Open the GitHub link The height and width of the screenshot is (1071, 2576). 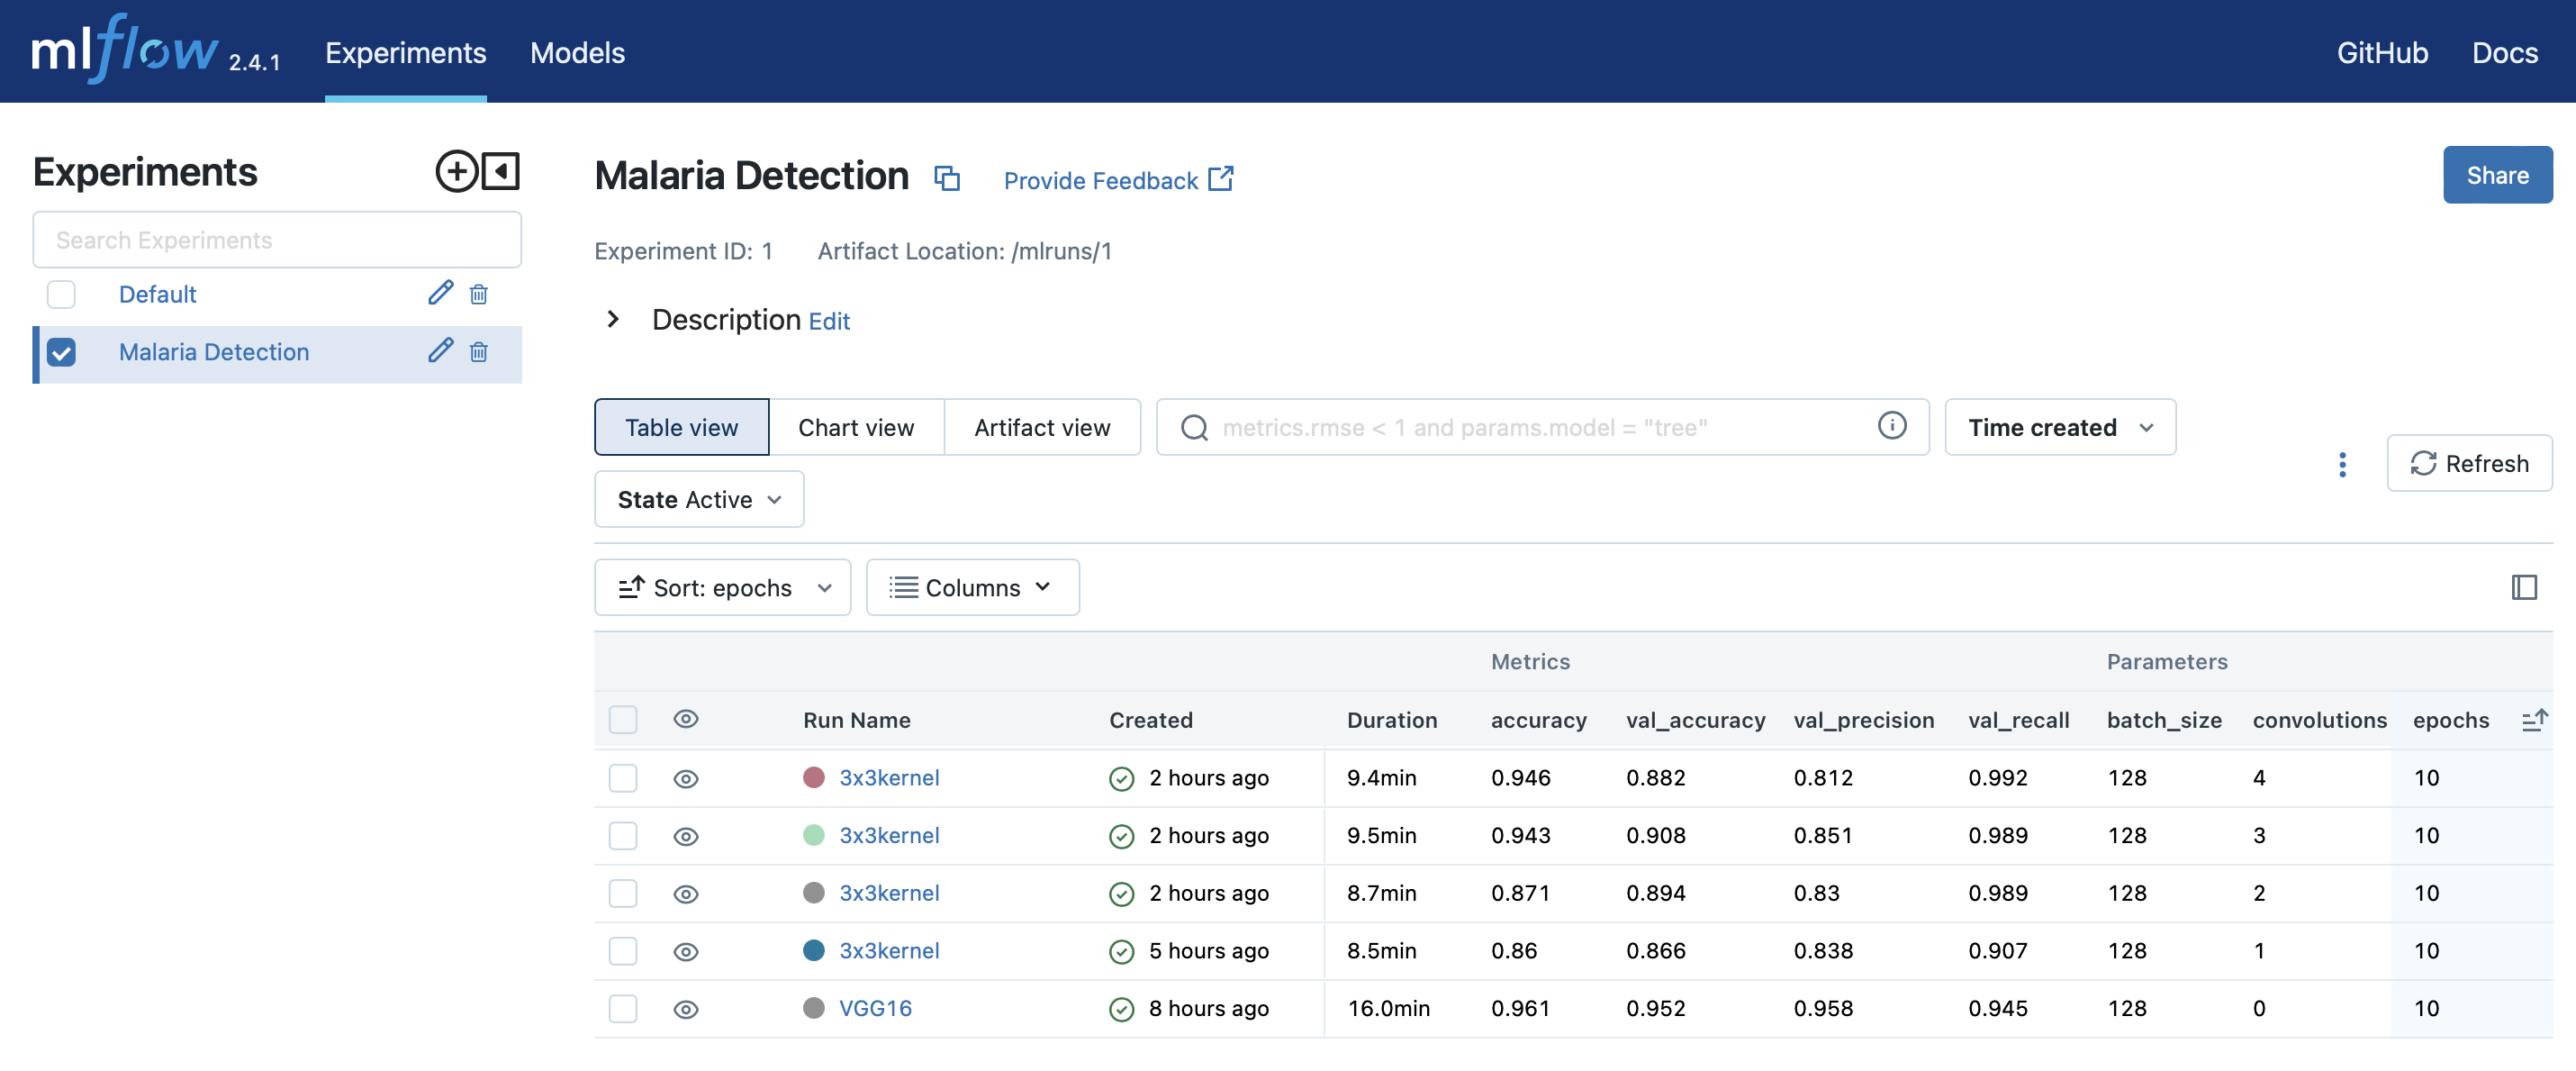coord(2382,52)
